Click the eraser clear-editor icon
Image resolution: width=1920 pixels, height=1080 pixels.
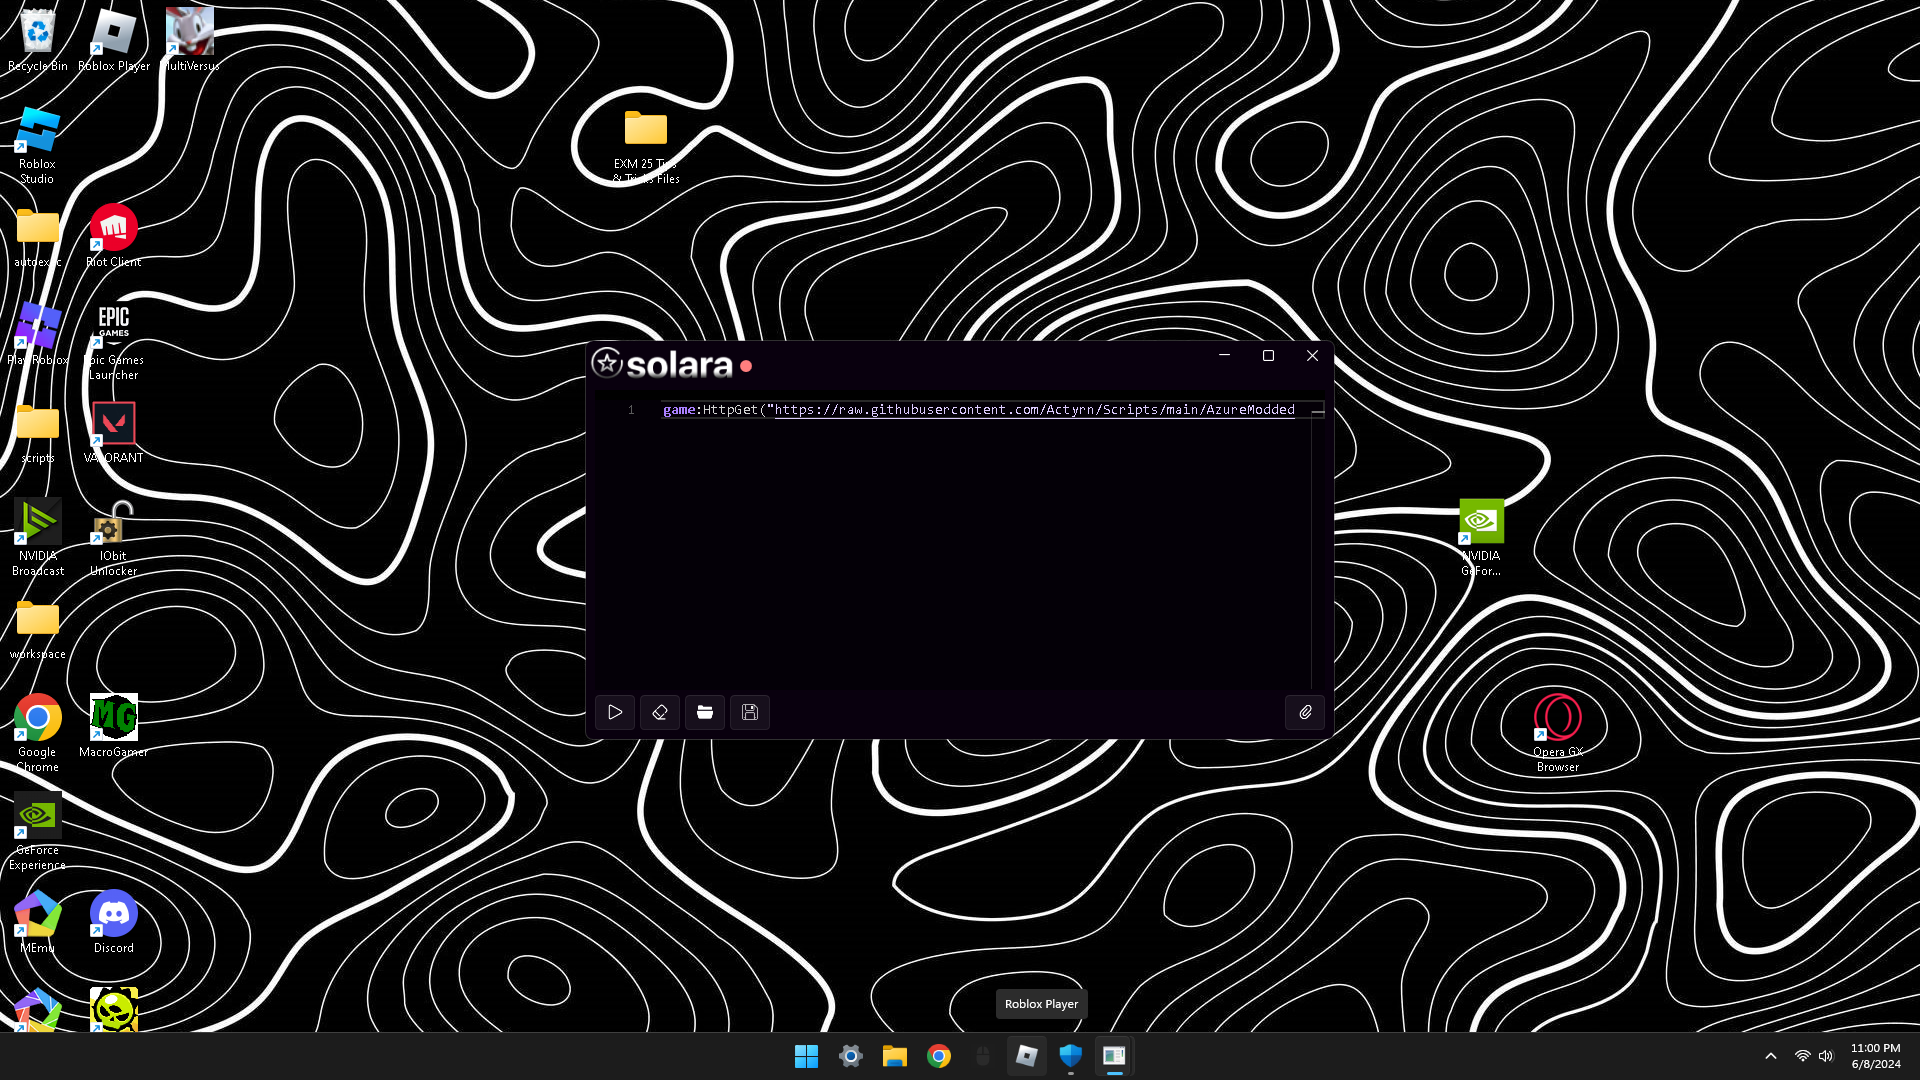[660, 712]
